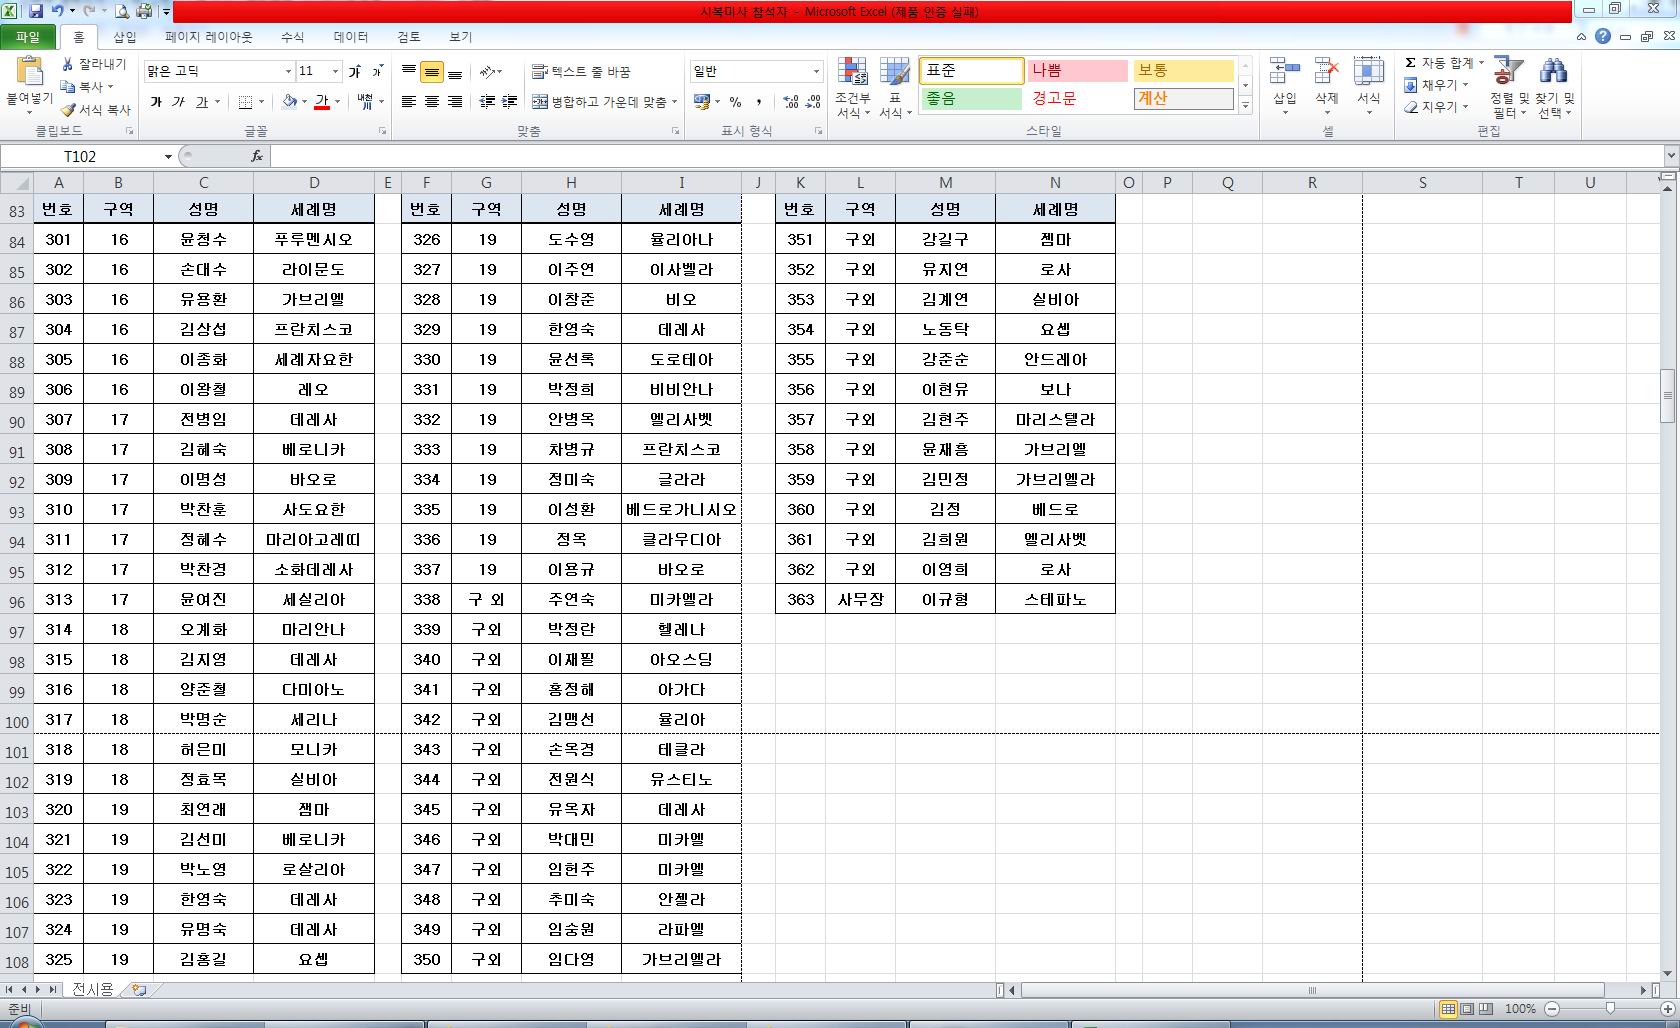Open sort and filter (정렬 및 필터)
The image size is (1680, 1028).
click(x=1509, y=88)
